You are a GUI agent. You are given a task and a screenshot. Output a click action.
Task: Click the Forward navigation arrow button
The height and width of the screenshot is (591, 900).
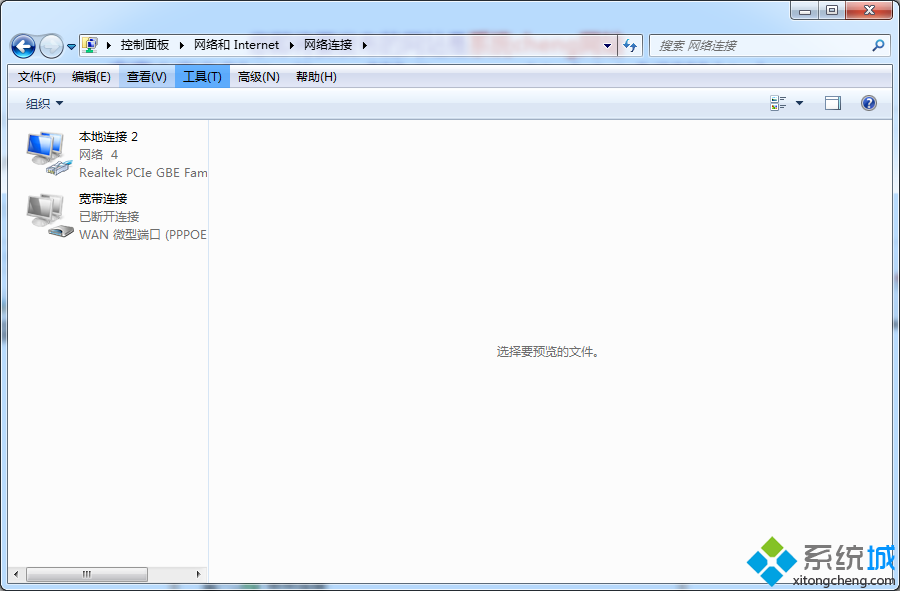click(50, 46)
